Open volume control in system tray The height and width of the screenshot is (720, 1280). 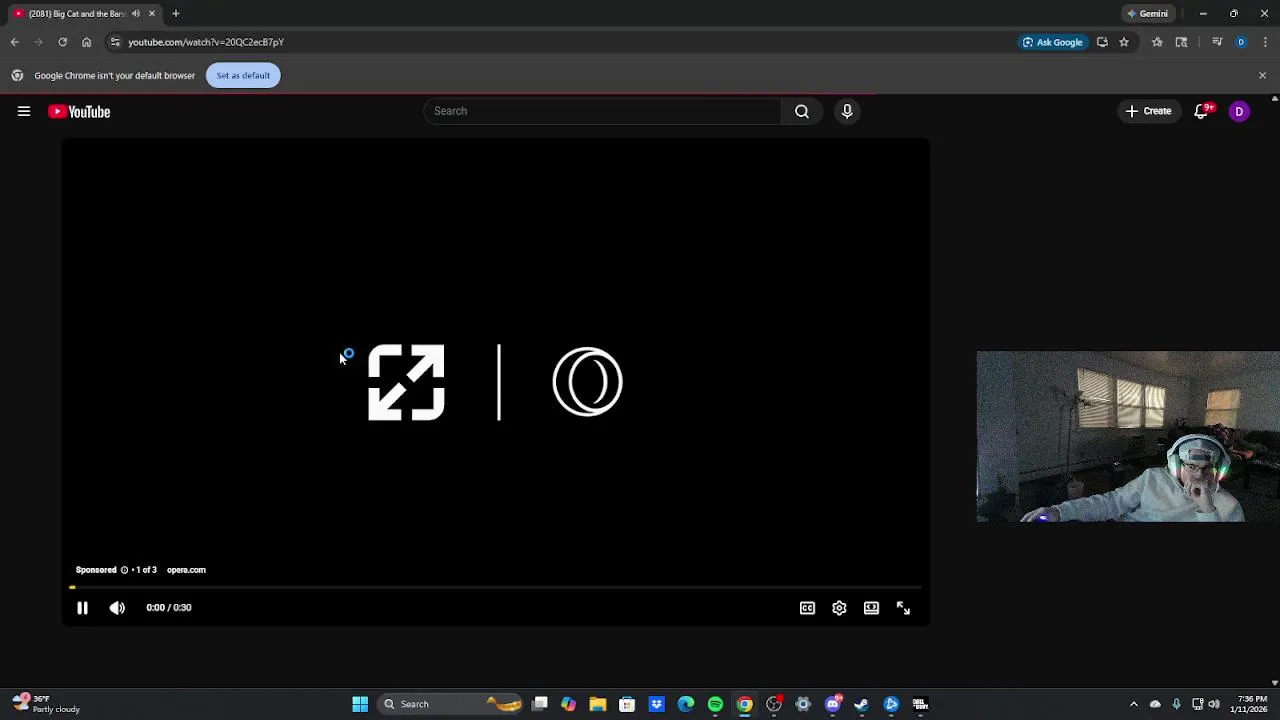(x=1214, y=704)
